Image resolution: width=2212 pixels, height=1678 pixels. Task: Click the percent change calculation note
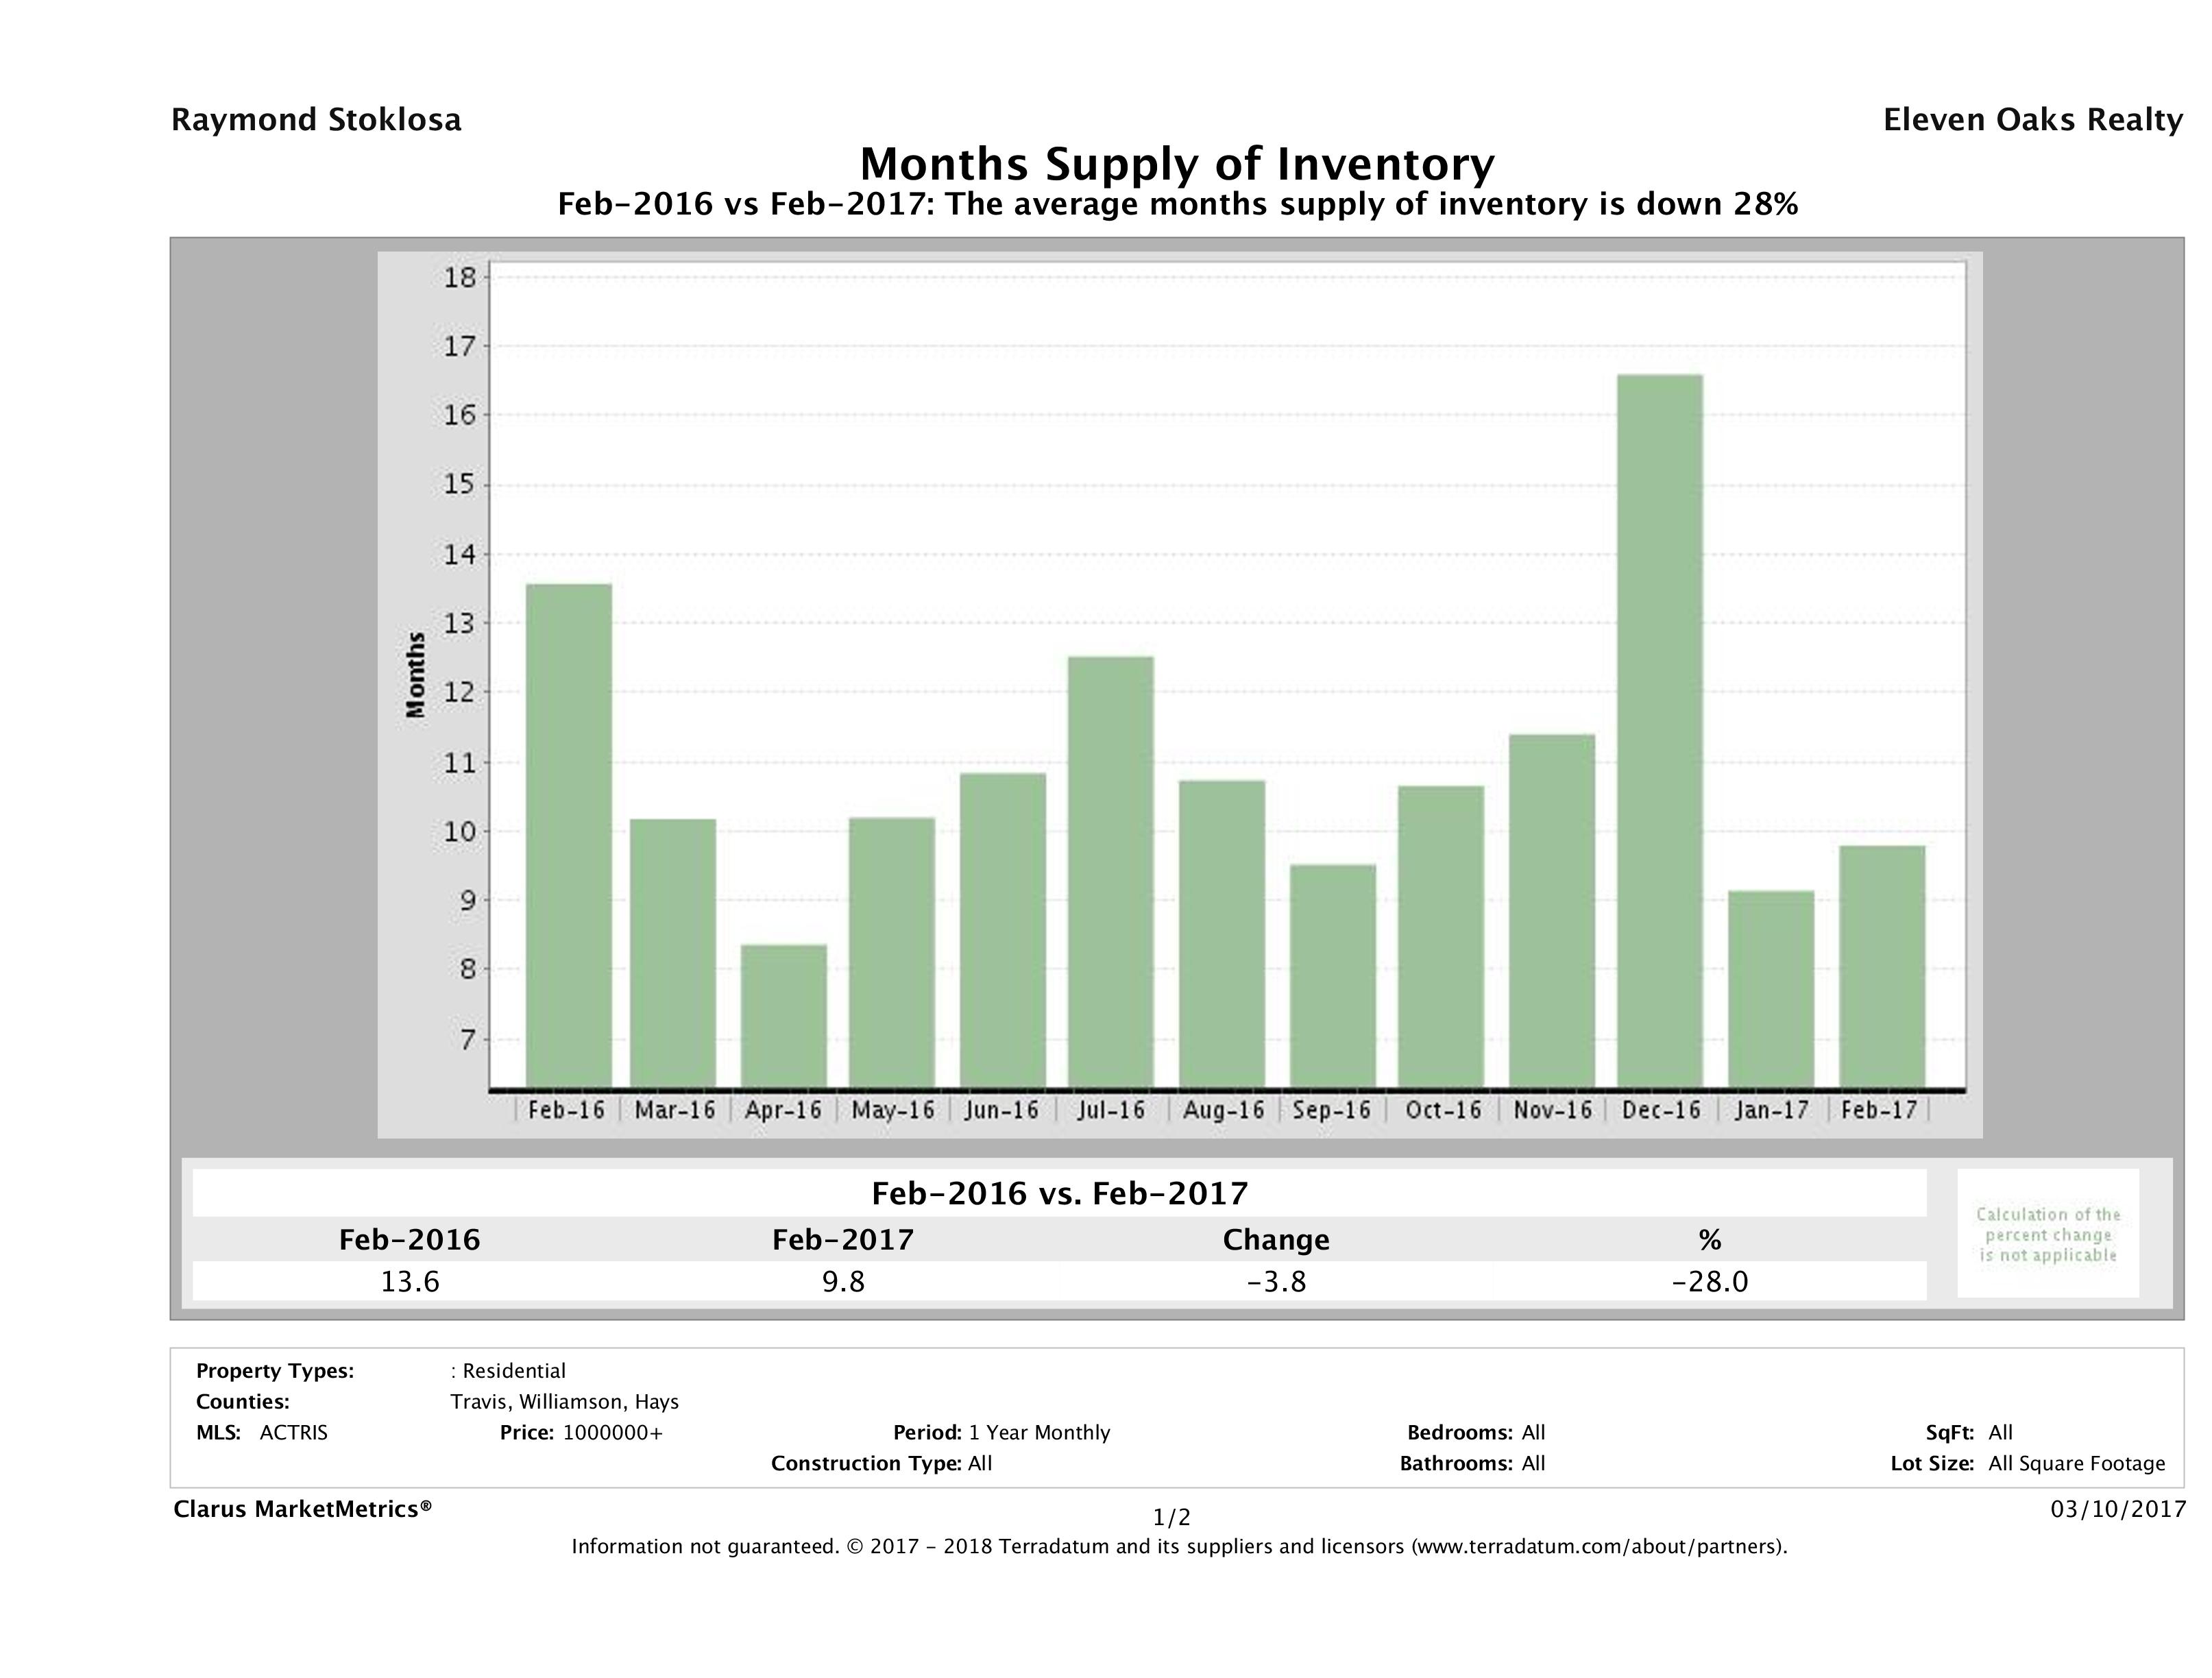[2048, 1234]
